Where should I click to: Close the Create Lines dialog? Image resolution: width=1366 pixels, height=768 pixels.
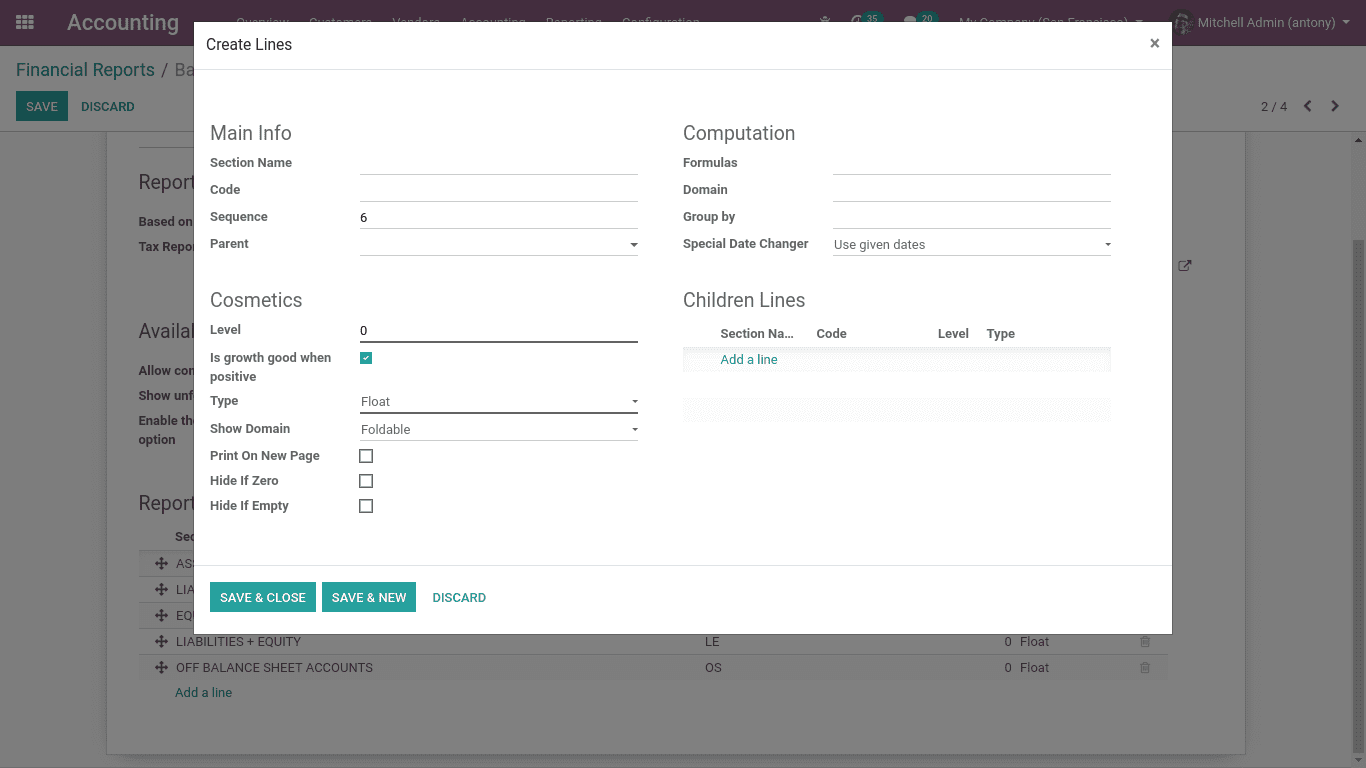click(x=1154, y=43)
